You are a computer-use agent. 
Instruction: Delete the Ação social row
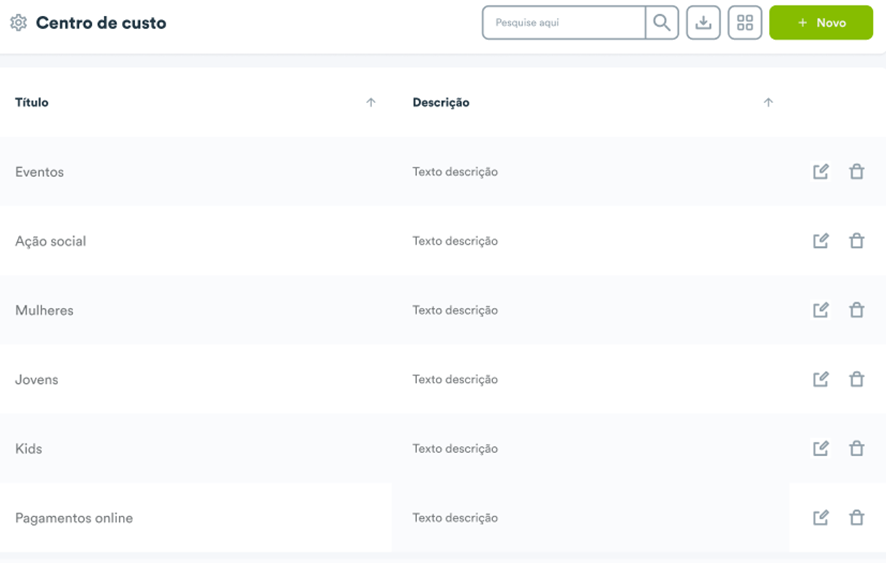[857, 241]
